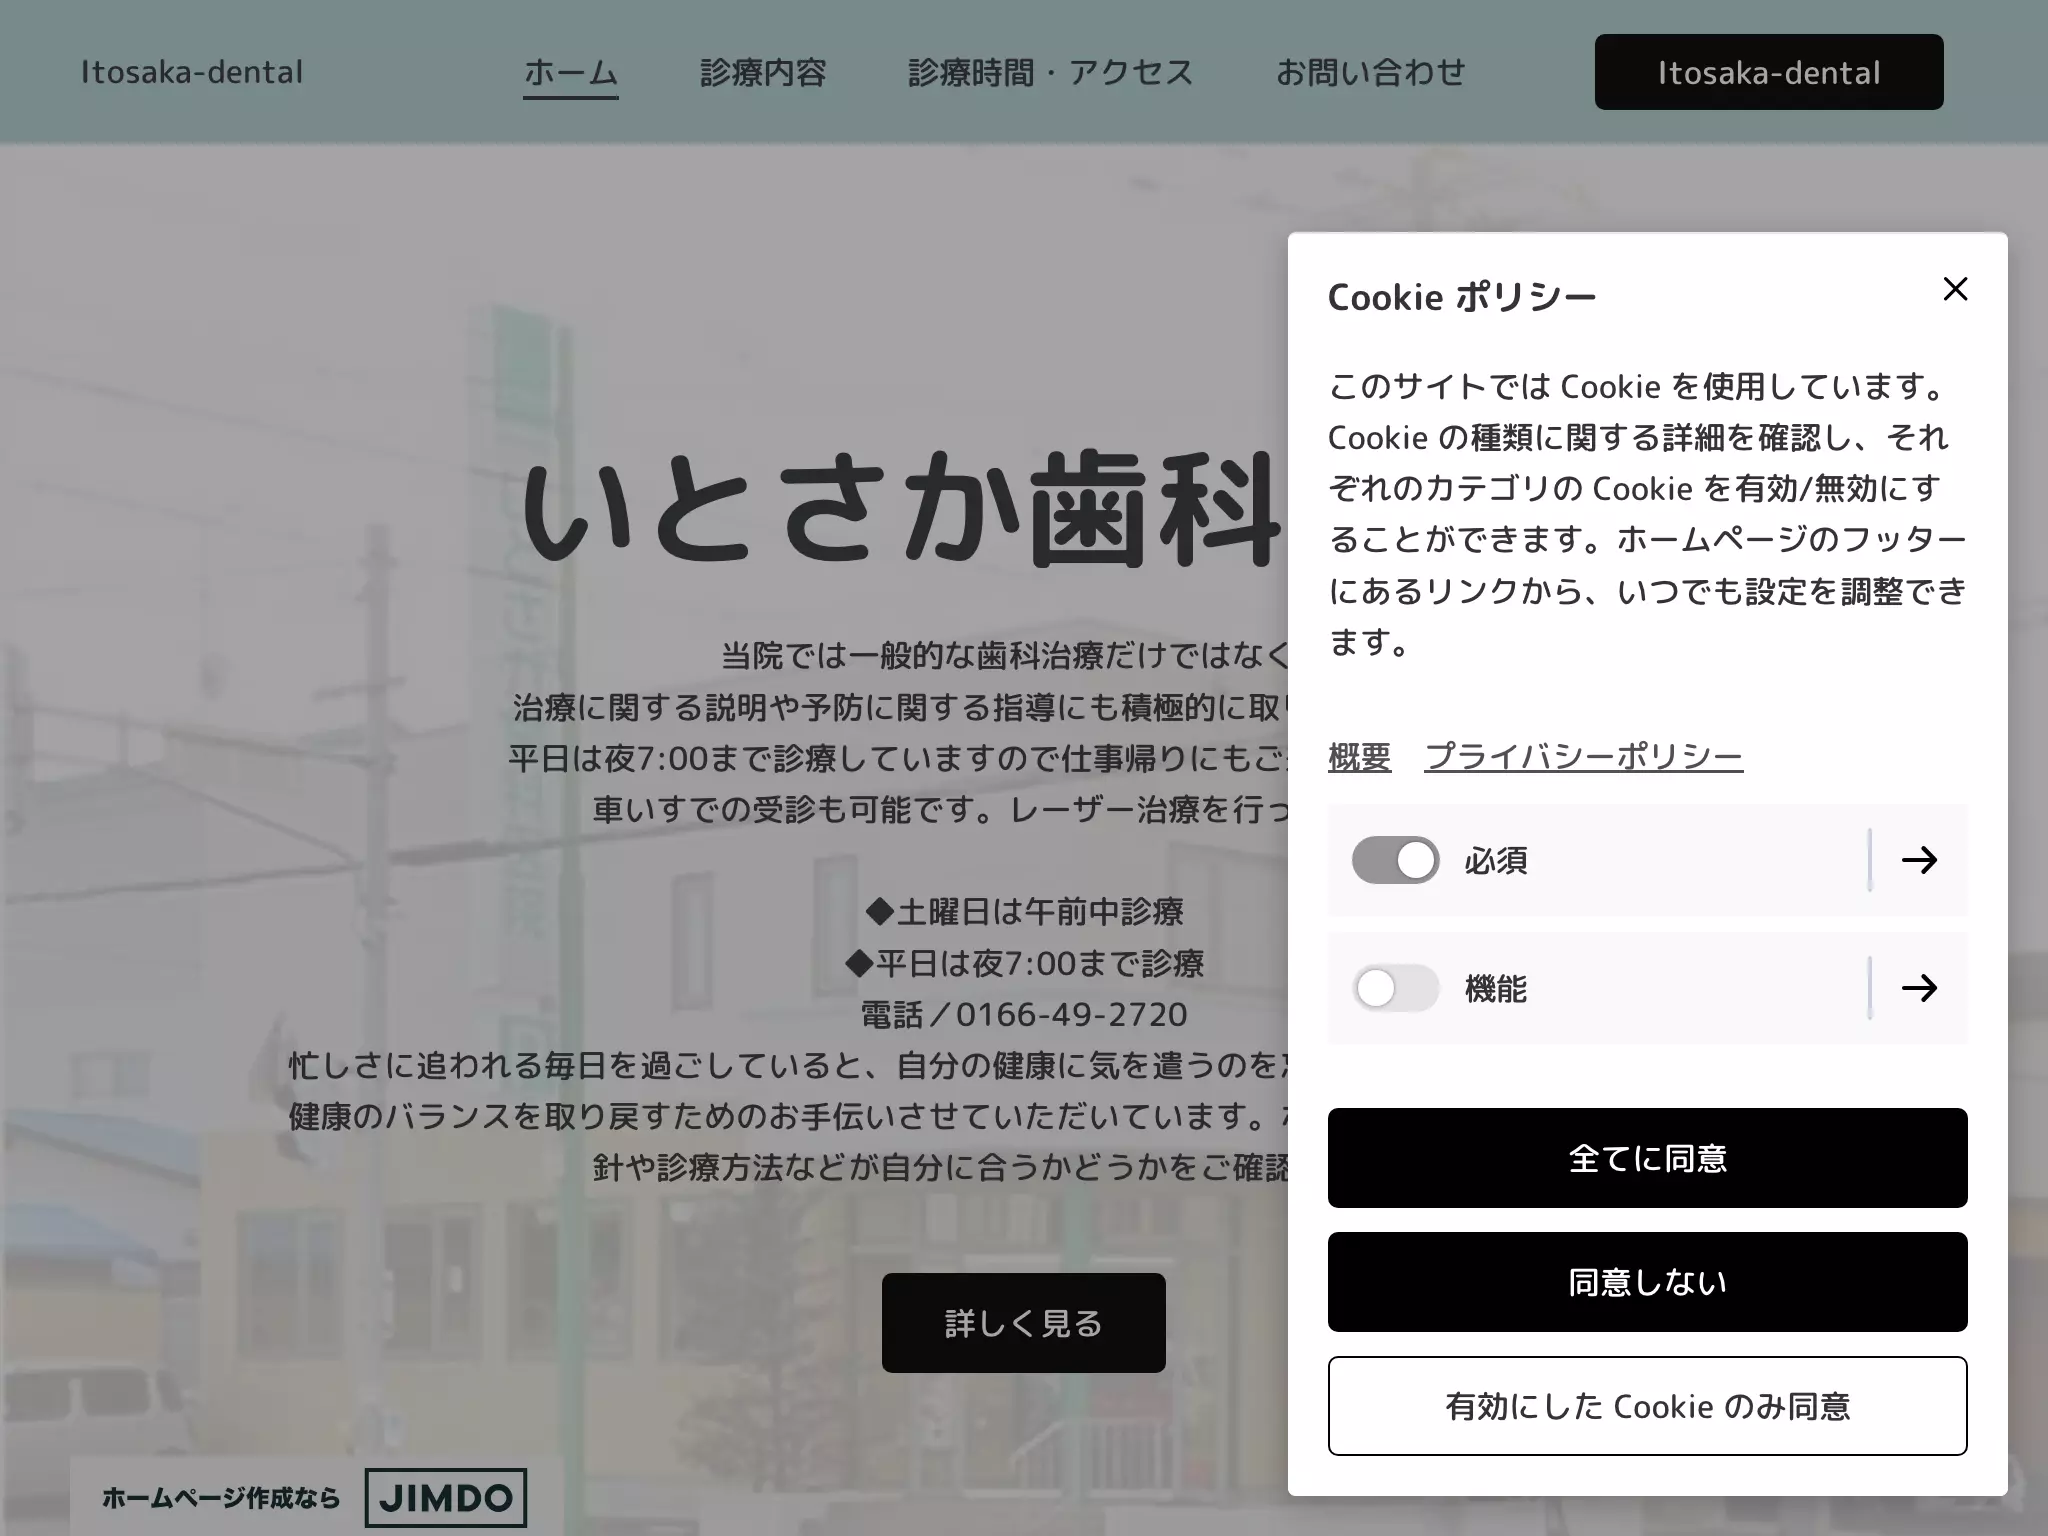Accept only enabled cookies button
Screen dimensions: 2048x1536
1647,1406
